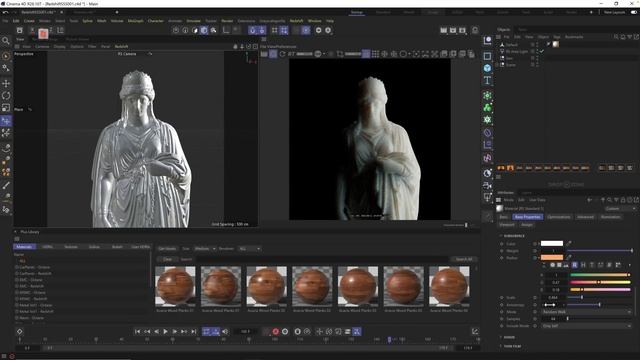
Task: Open the Include Mode dropdown
Action: click(587, 326)
